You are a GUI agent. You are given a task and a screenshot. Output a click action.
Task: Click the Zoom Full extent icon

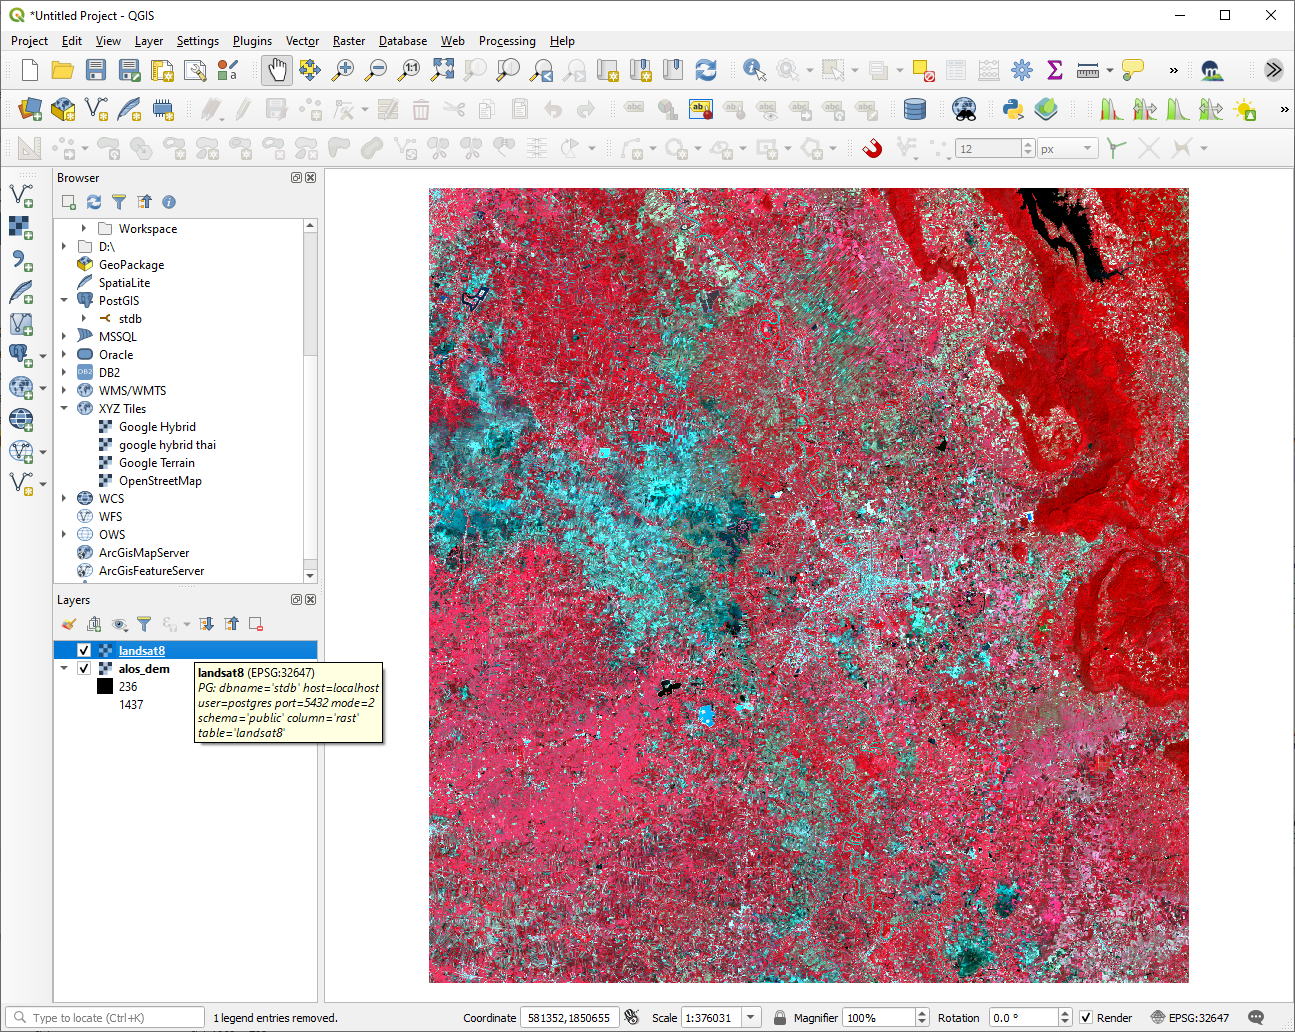coord(442,70)
